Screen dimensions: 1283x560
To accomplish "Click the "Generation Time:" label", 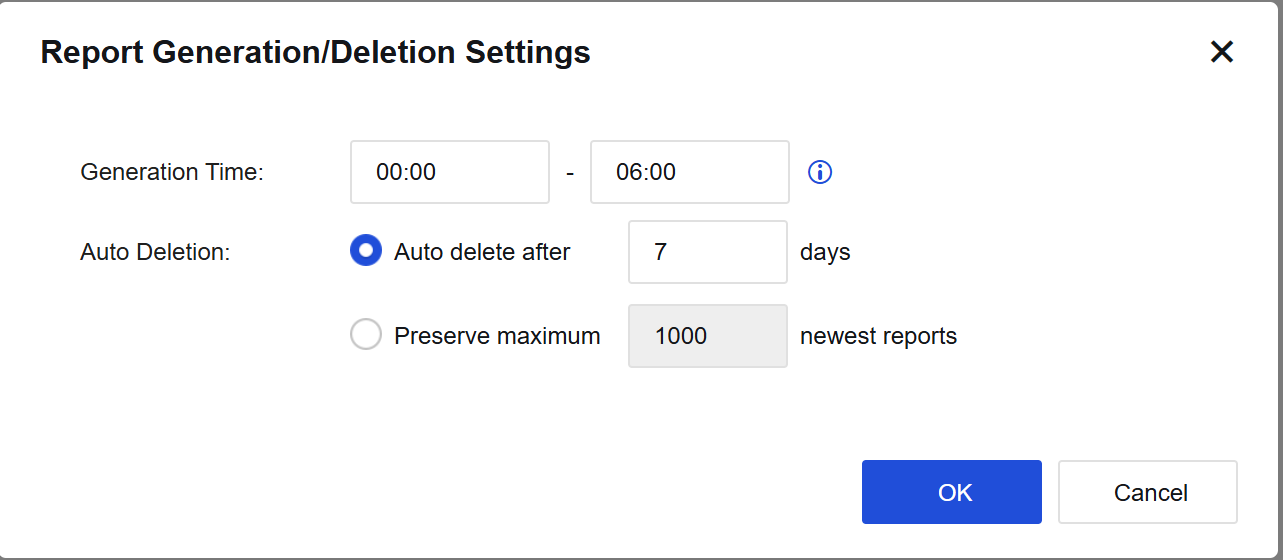I will coord(172,172).
